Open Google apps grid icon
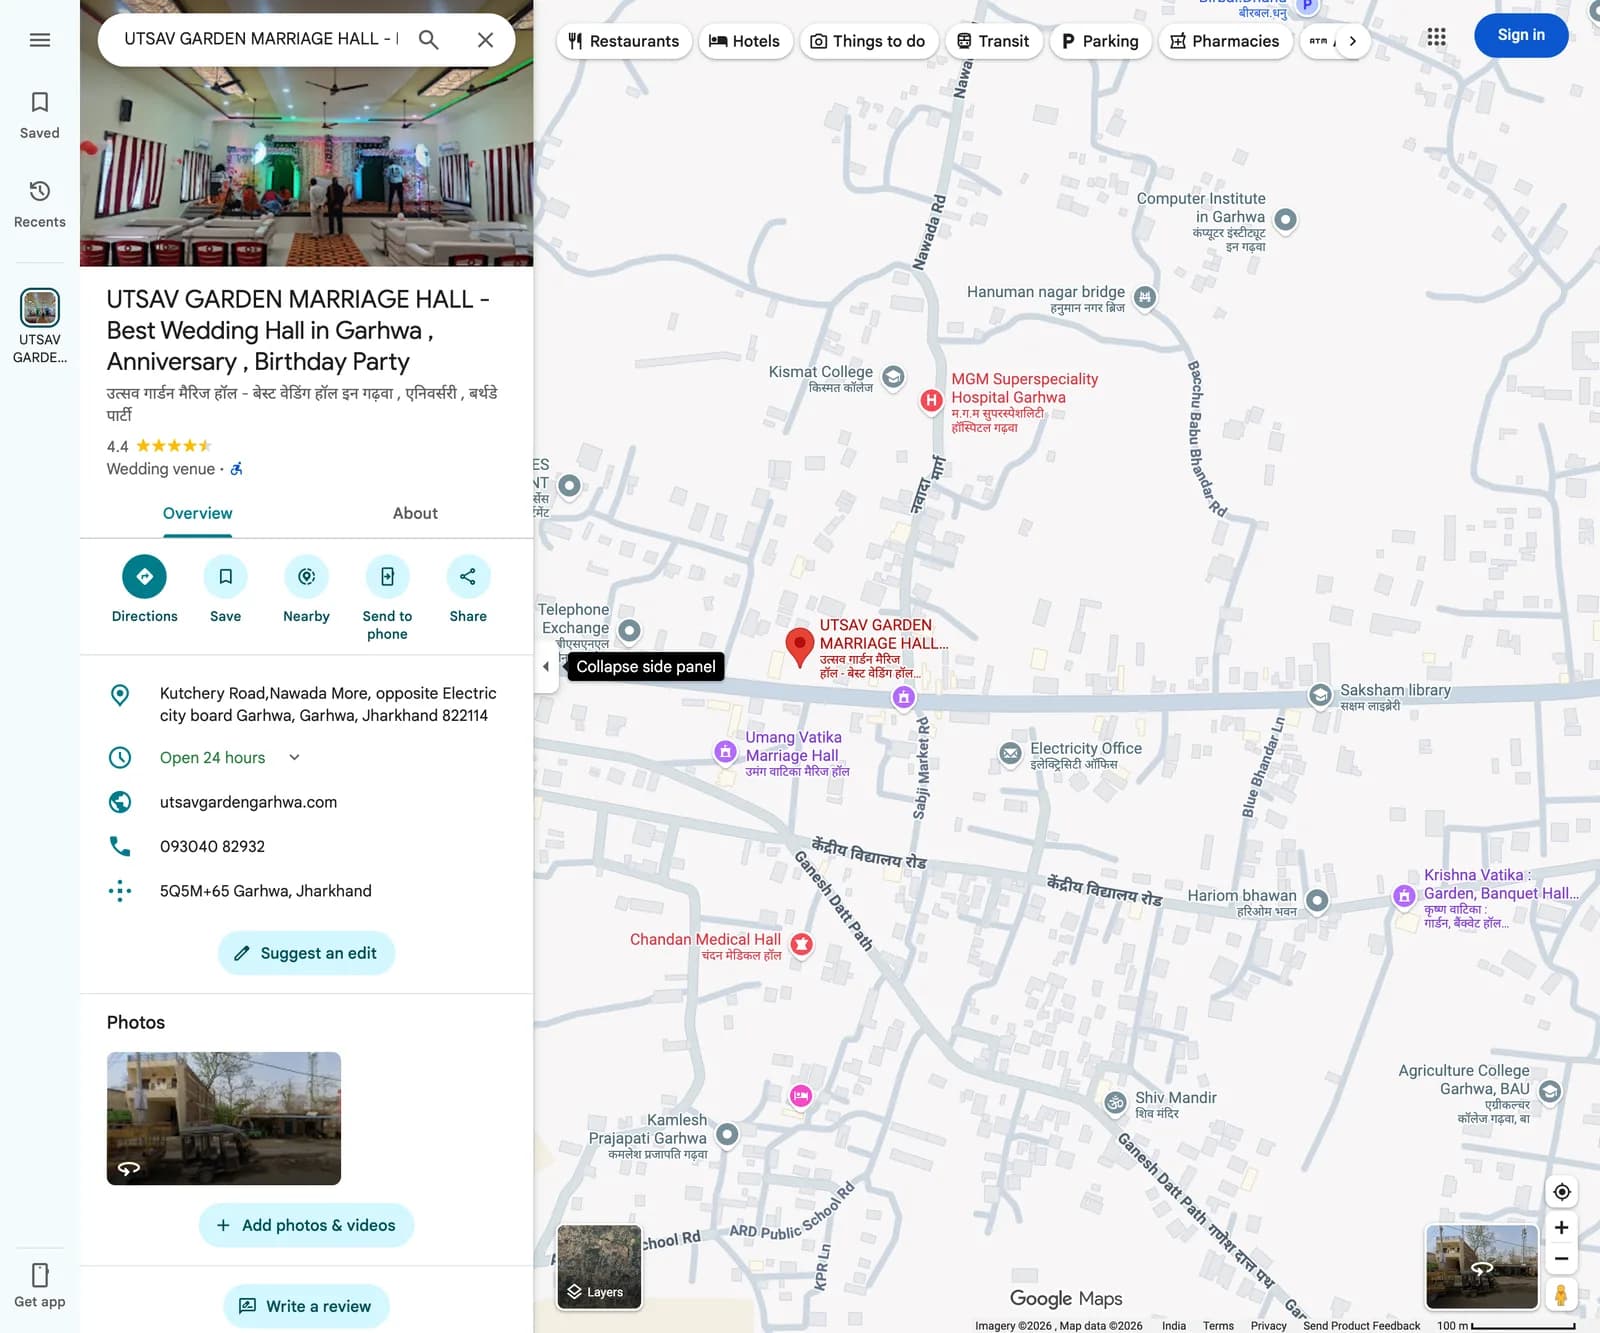The height and width of the screenshot is (1333, 1600). (x=1437, y=37)
